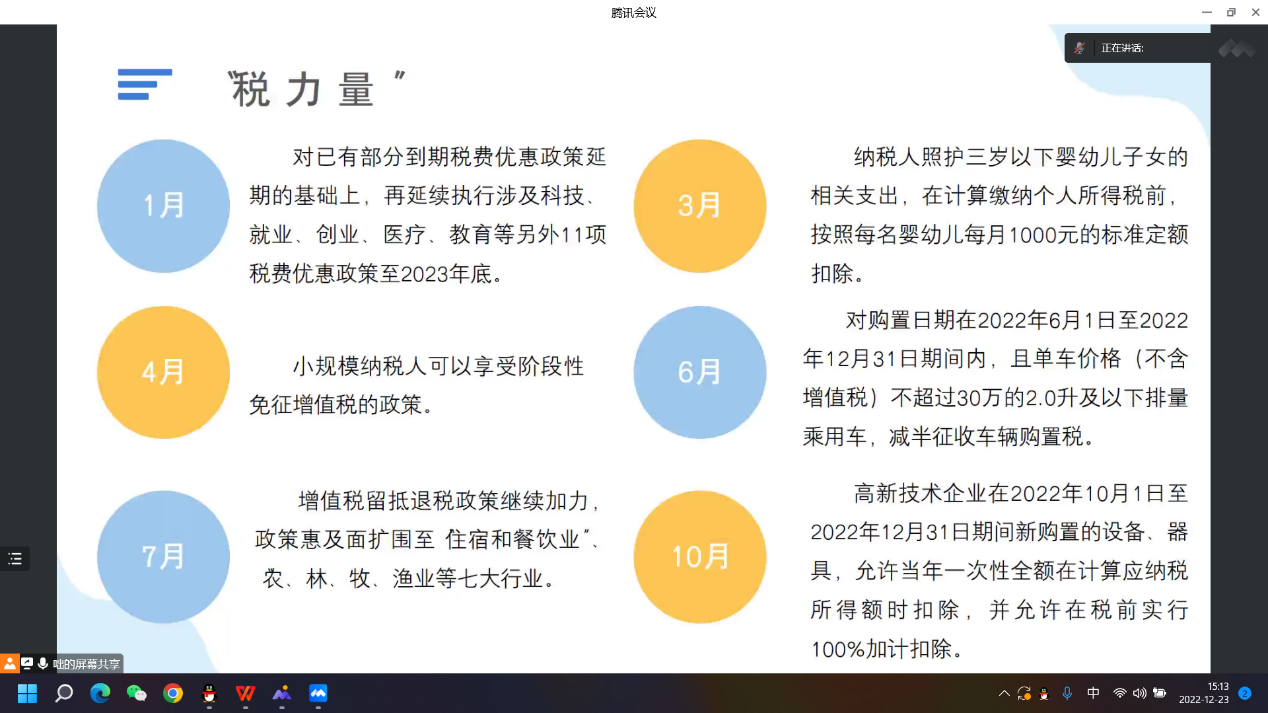The height and width of the screenshot is (713, 1268).
Task: Click the muted microphone icon in speaker bar
Action: point(1080,48)
